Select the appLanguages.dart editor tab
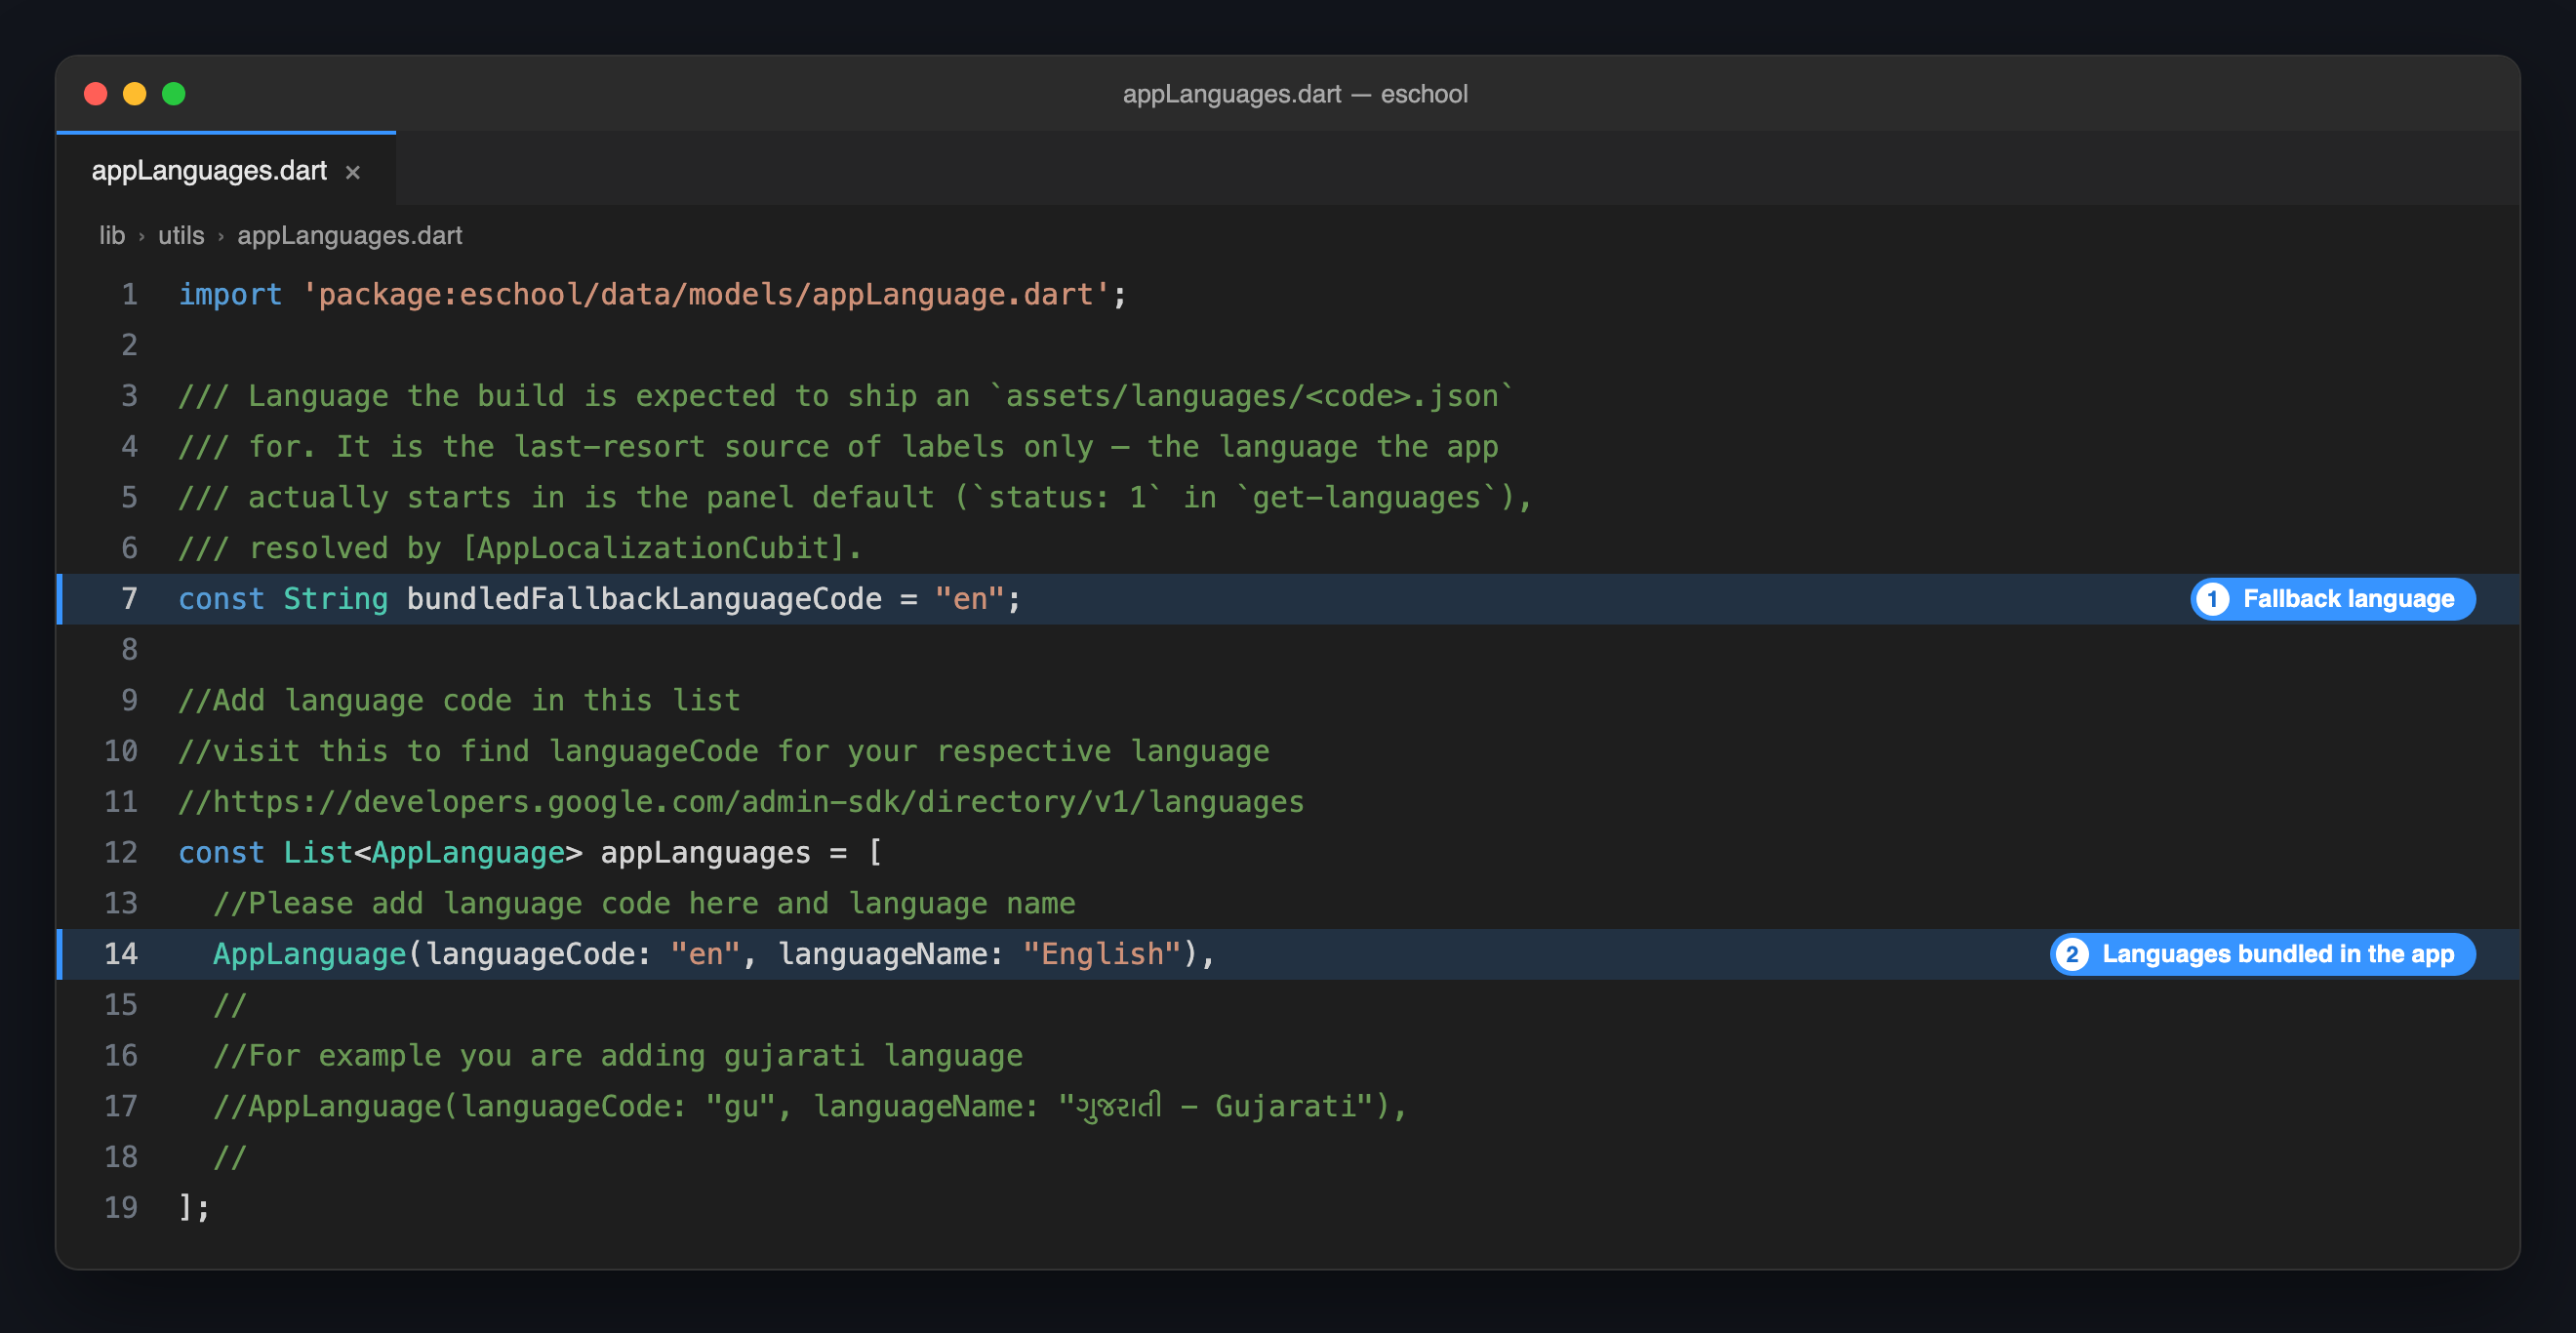Screen dimensions: 2576x1333 (x=226, y=170)
